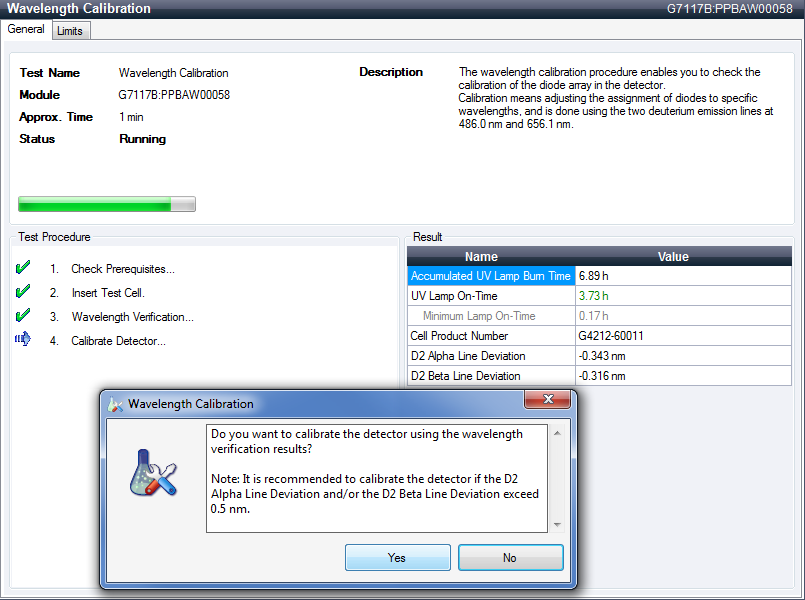Click the dialog scrollbar up arrow
805x600 pixels.
pos(557,434)
